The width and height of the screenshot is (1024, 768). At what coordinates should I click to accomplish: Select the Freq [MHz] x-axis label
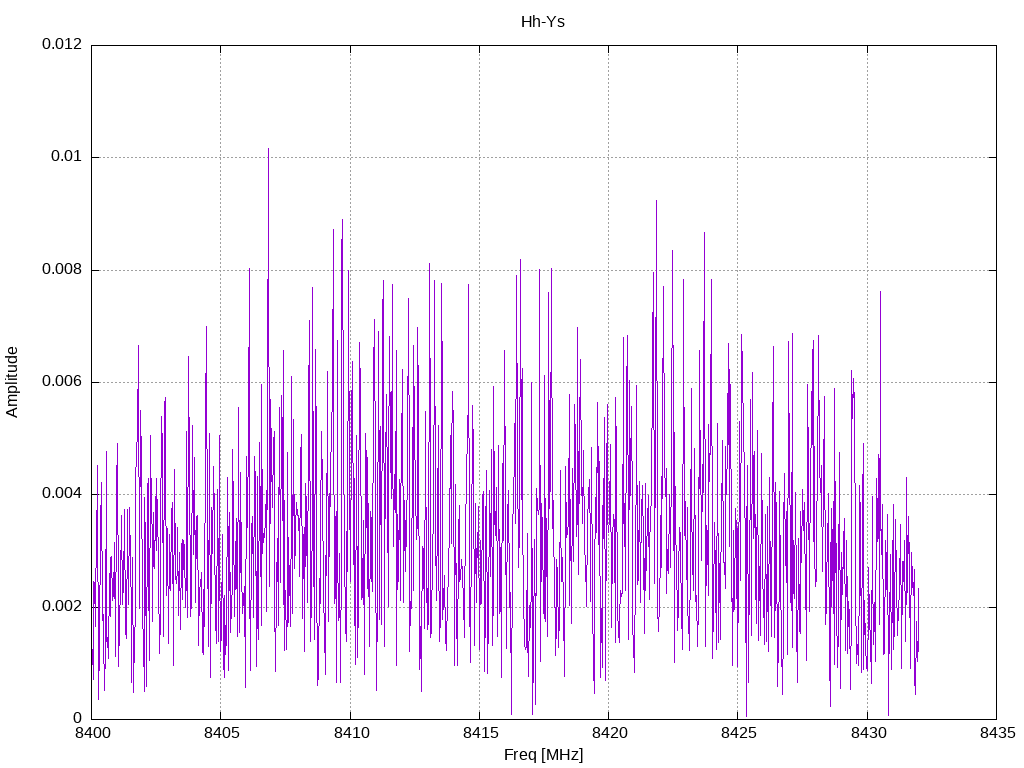[543, 755]
